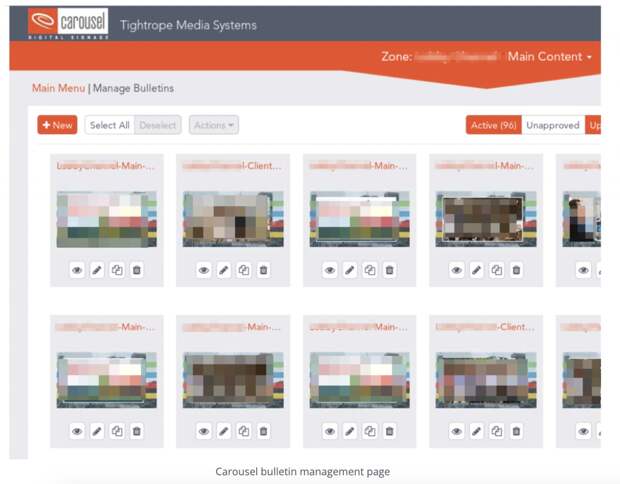Click edit pencil on first bulletin card
The width and height of the screenshot is (620, 484).
click(97, 270)
